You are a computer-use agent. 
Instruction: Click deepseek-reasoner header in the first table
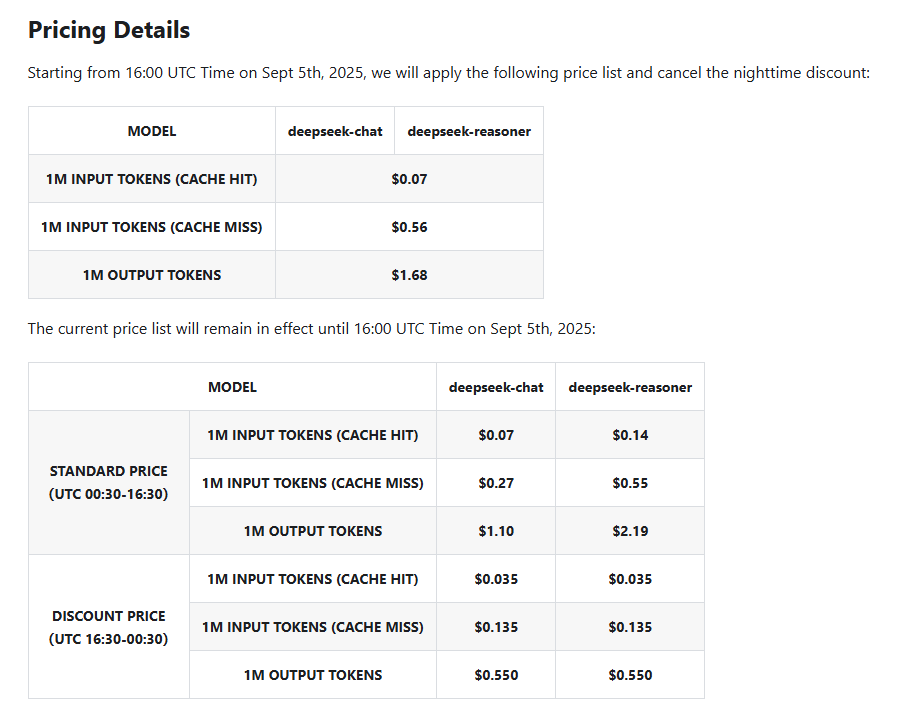tap(469, 131)
